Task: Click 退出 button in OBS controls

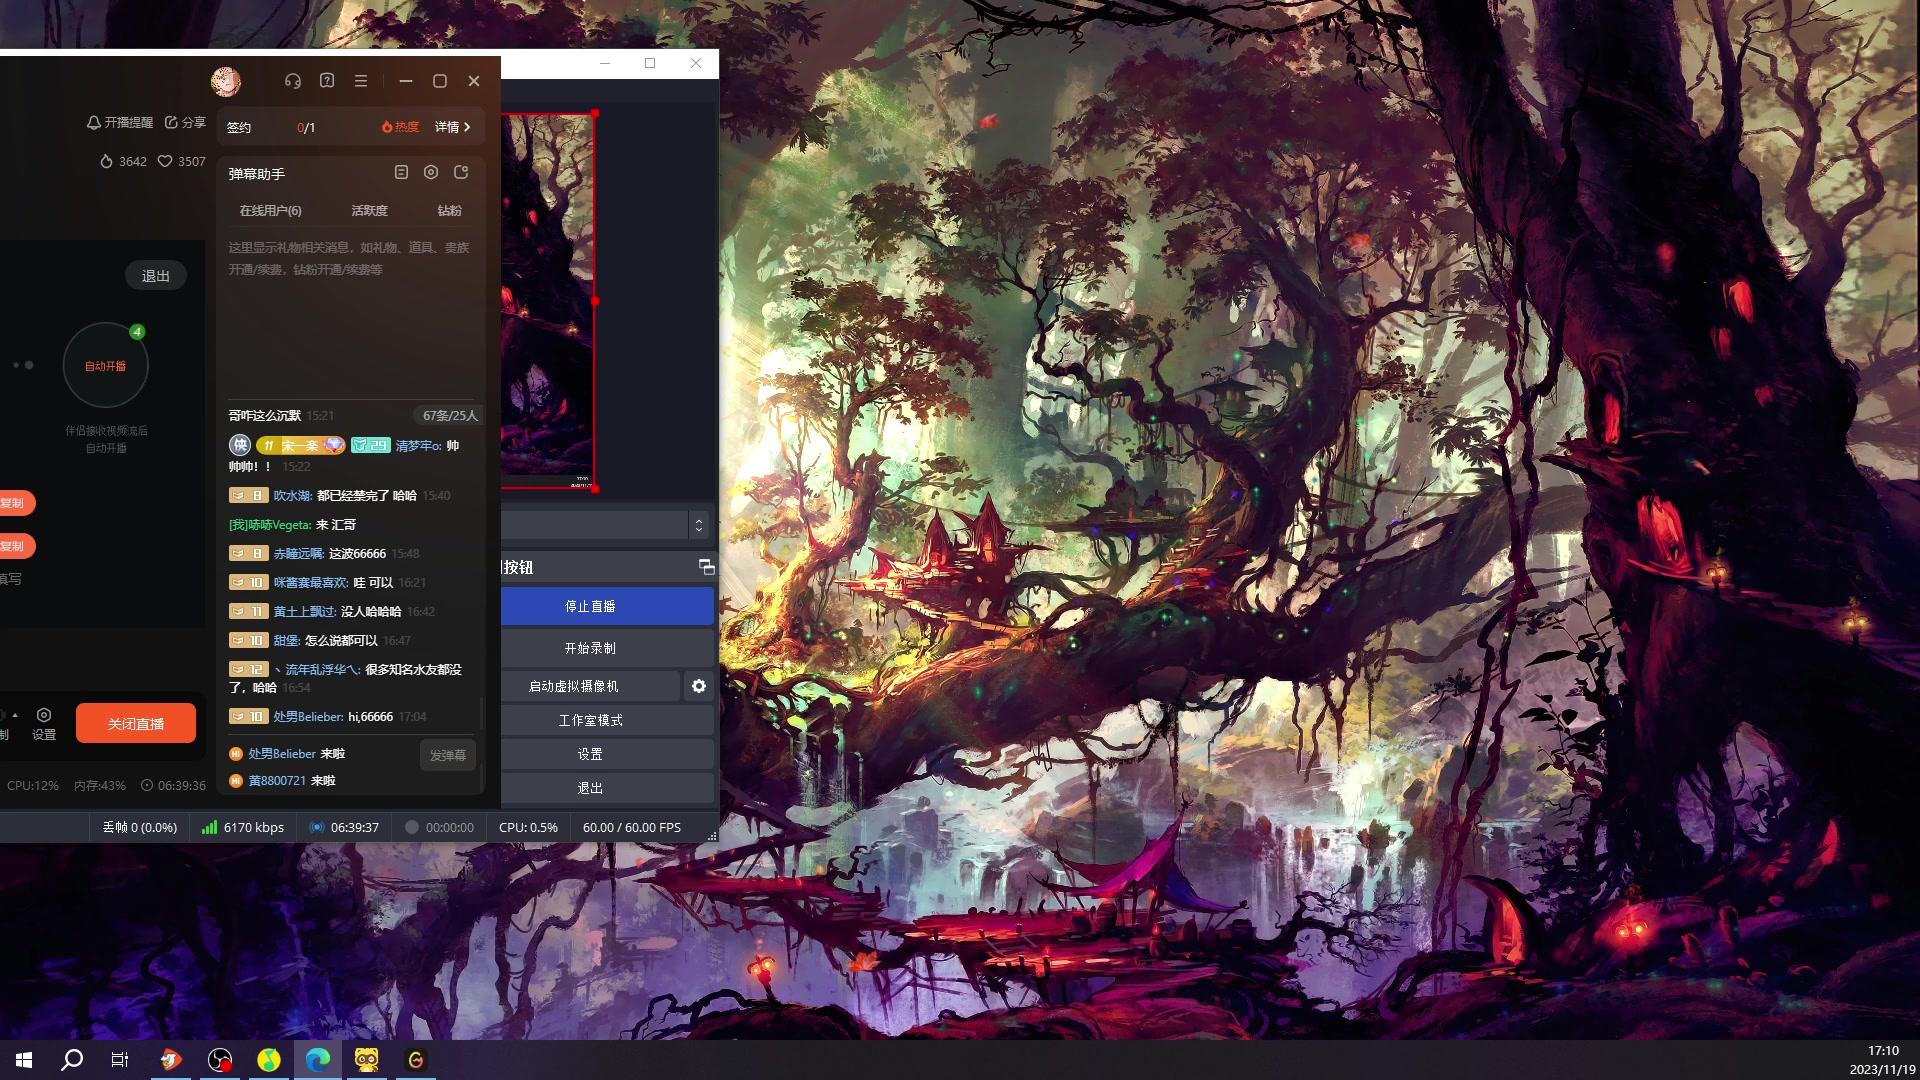Action: [590, 788]
